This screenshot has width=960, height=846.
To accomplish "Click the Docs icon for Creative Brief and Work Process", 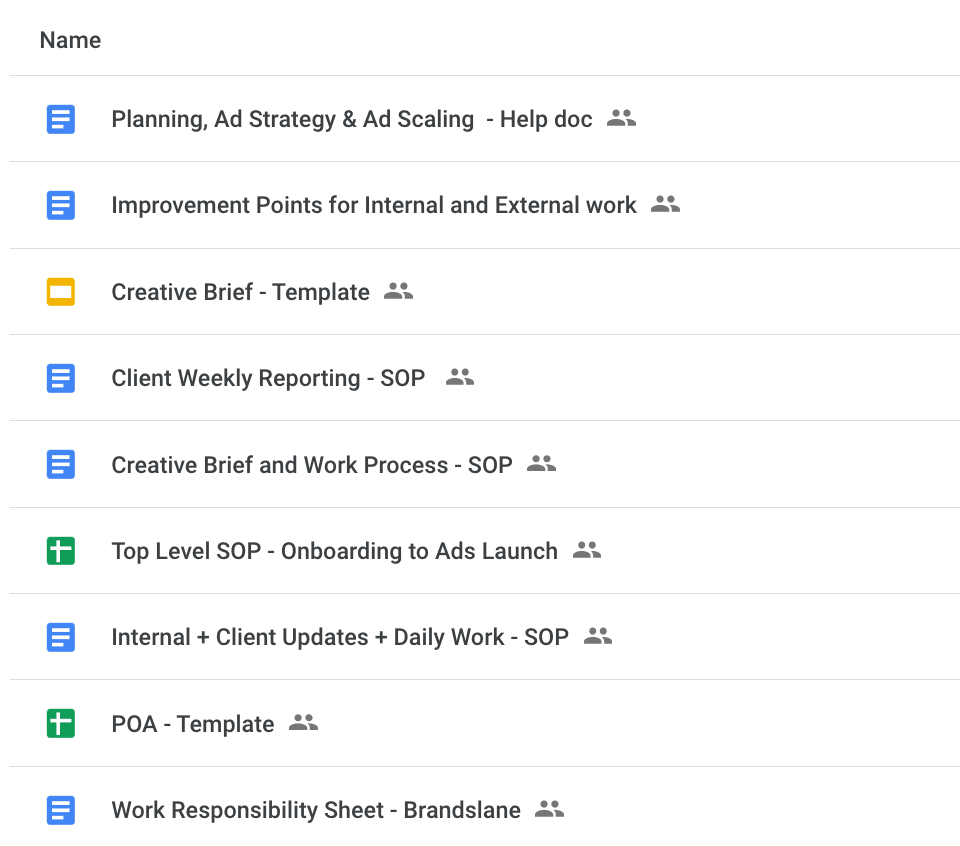I will [x=61, y=465].
